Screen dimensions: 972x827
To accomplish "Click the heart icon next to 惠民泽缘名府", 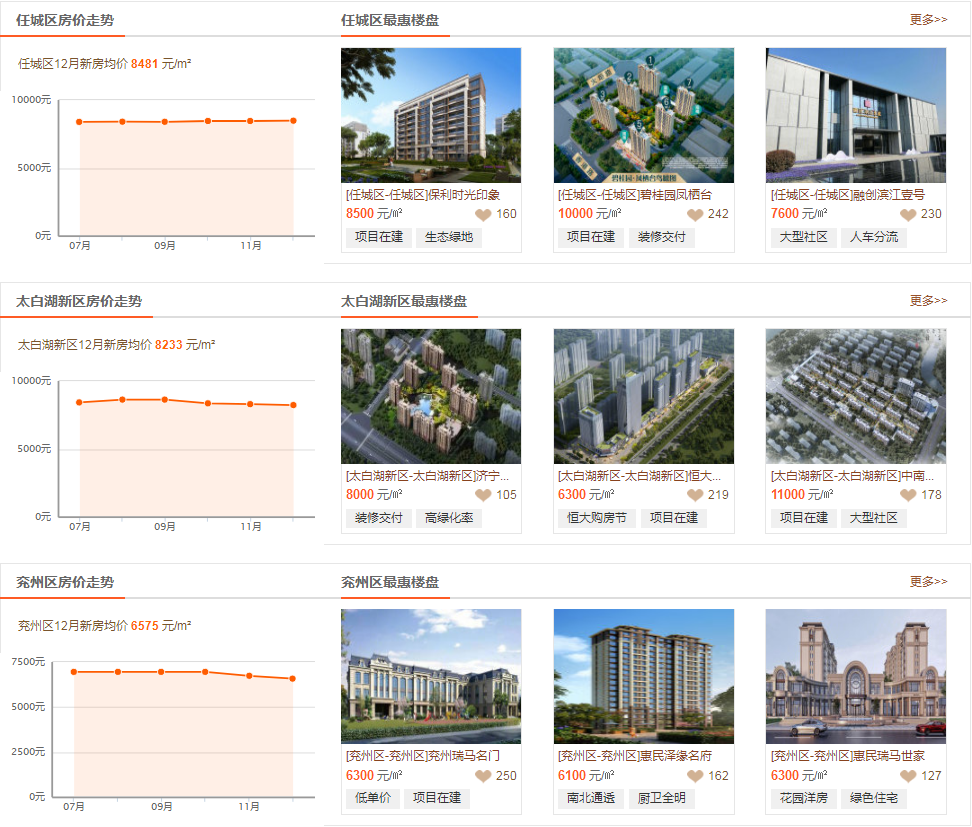I will (696, 775).
